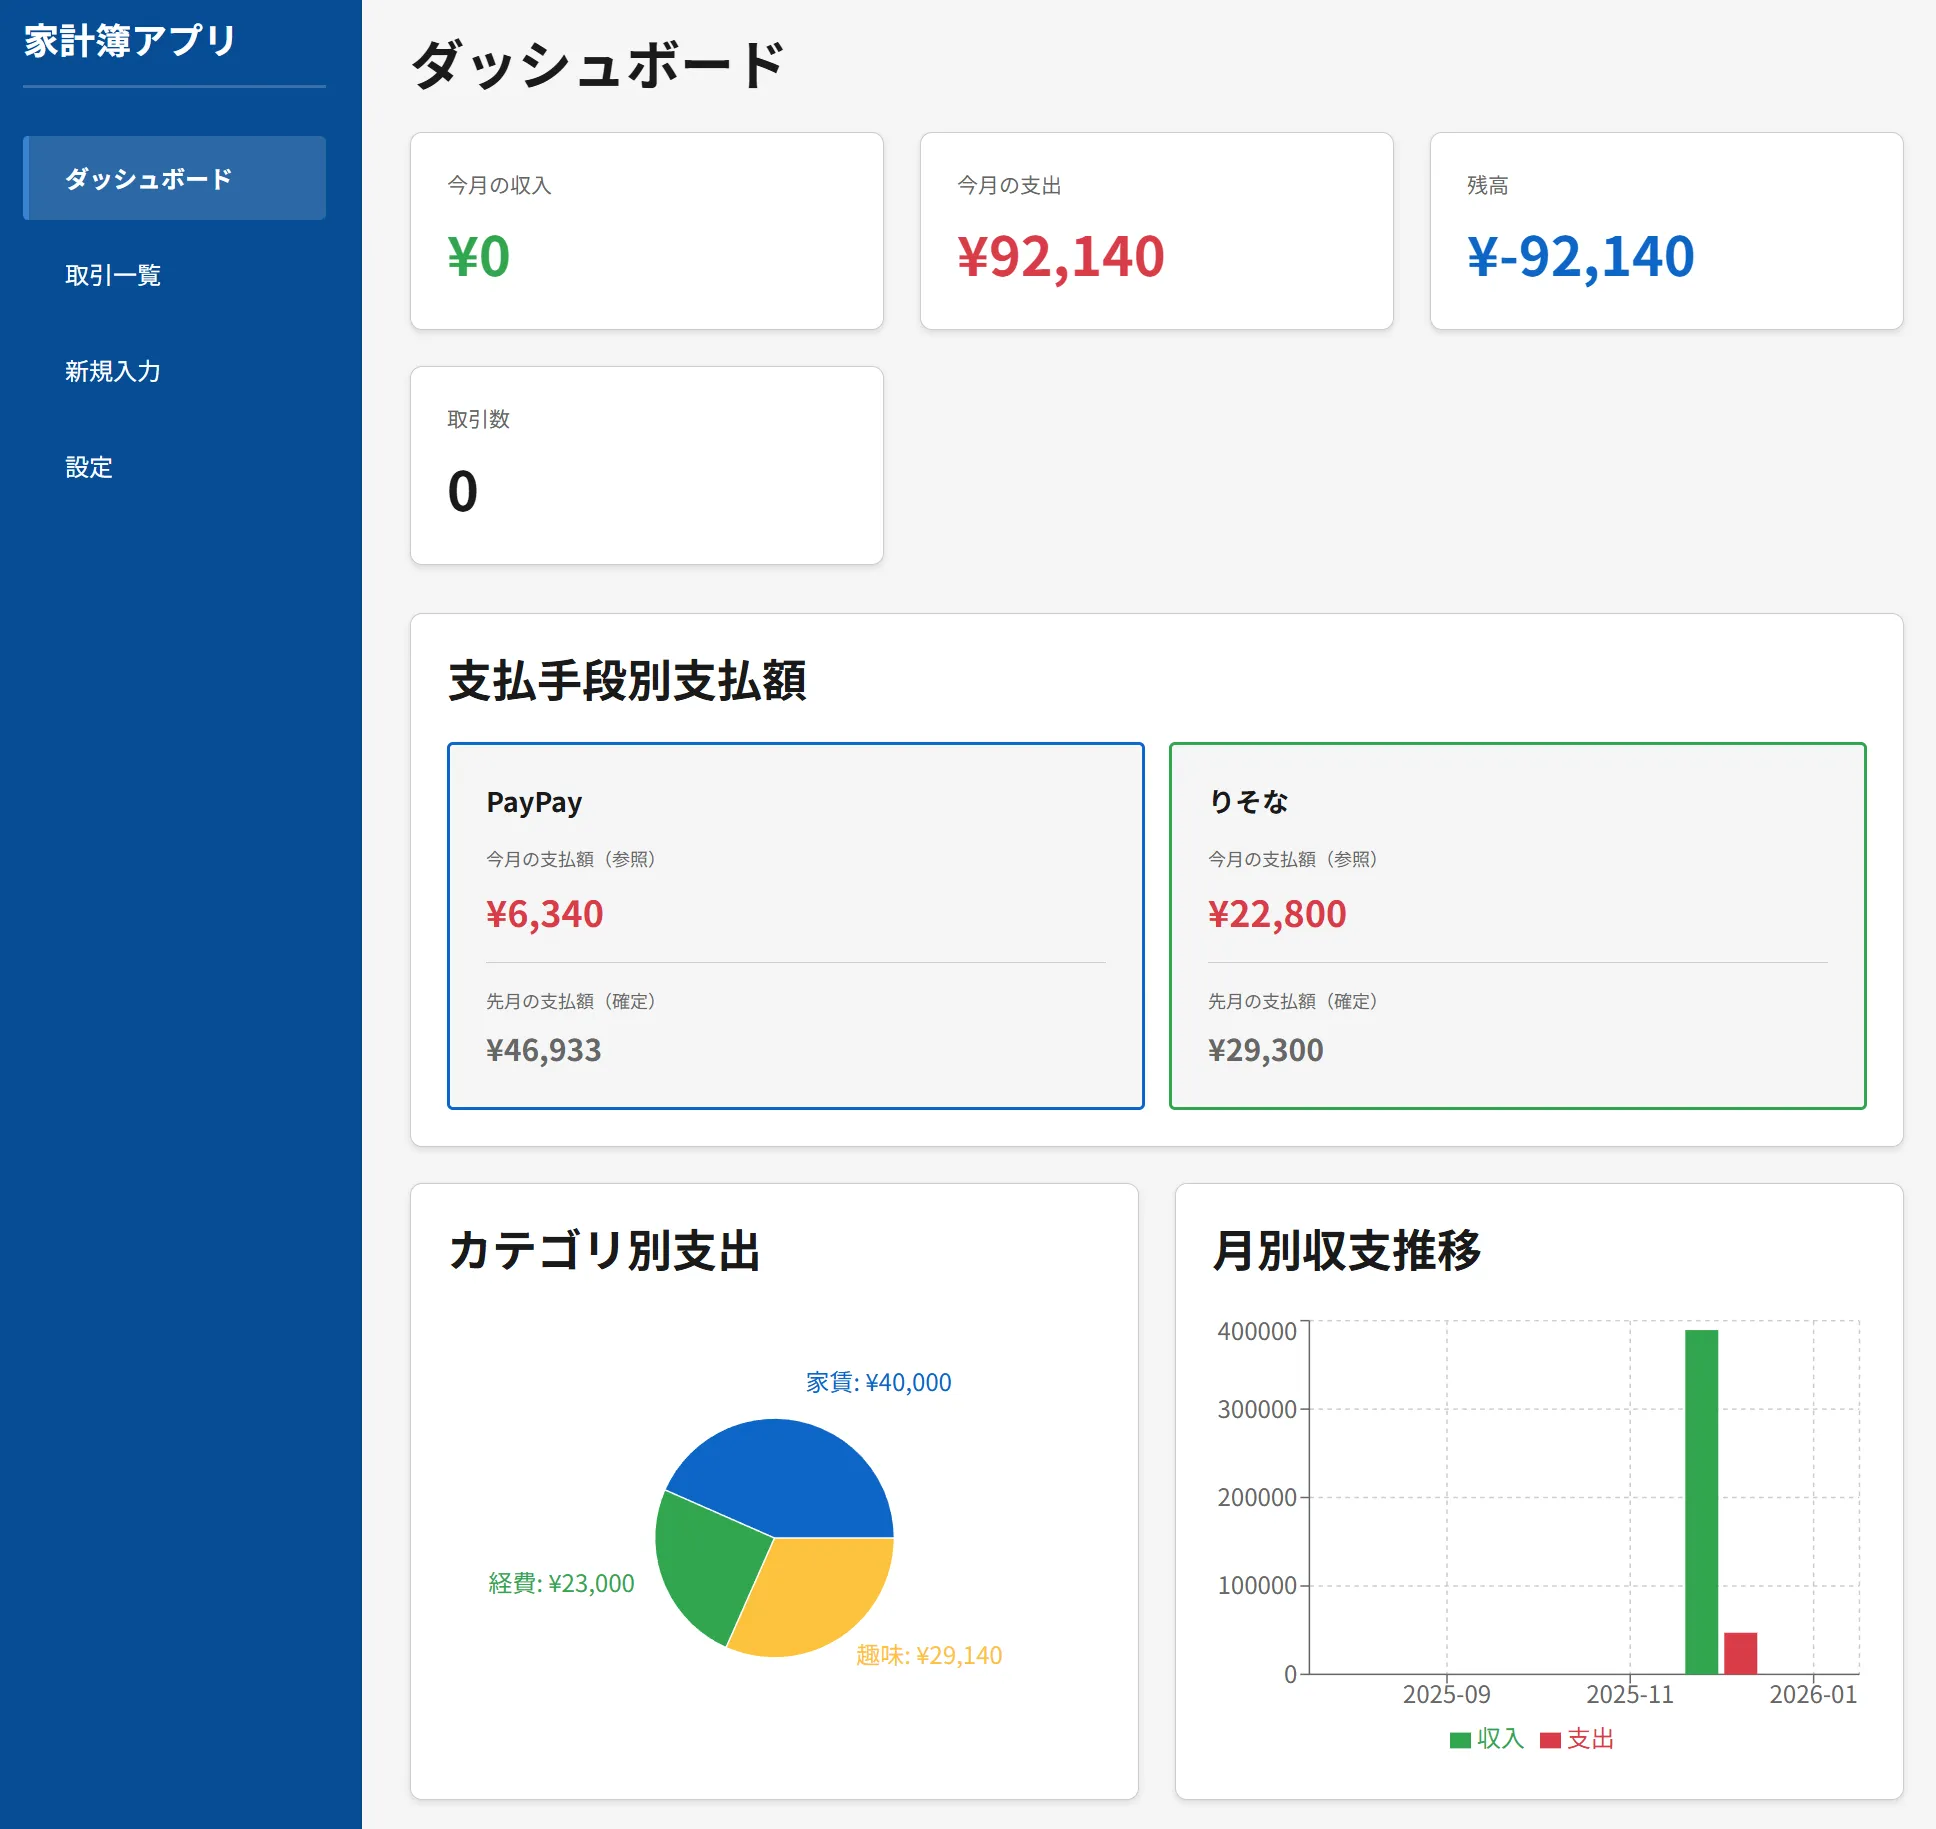The height and width of the screenshot is (1829, 1936).
Task: Toggle the 支出 legend square
Action: click(1550, 1740)
